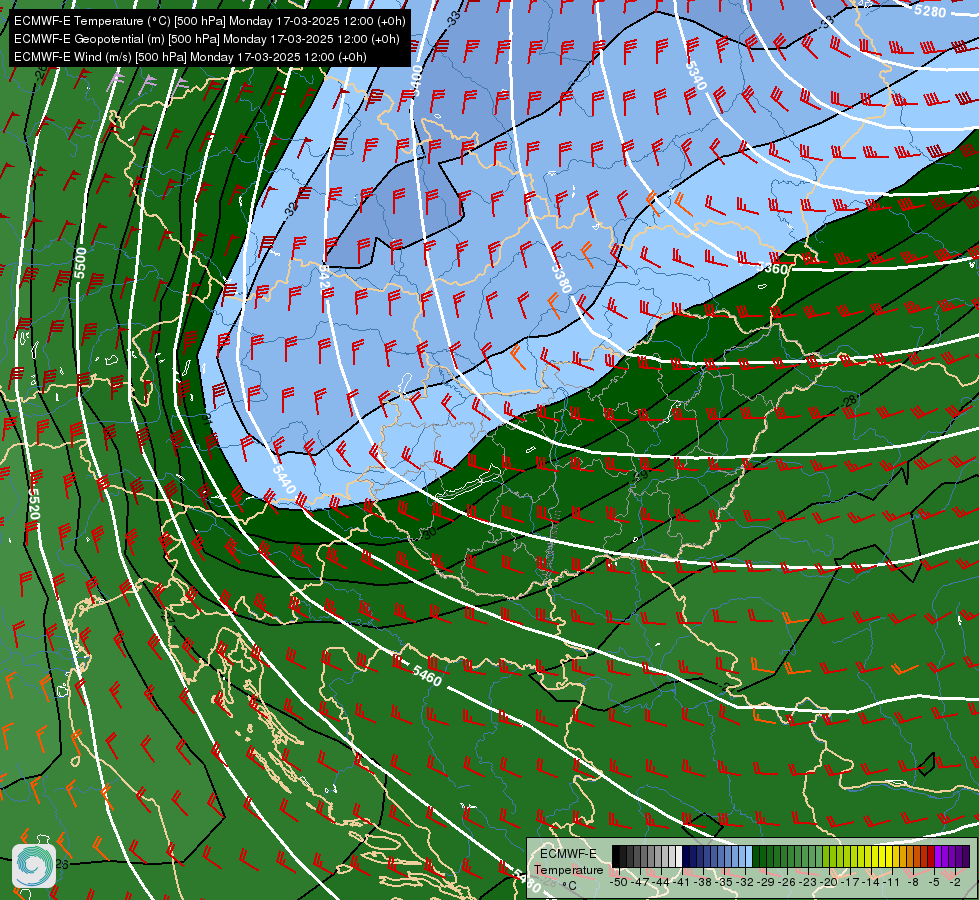Click the -32 value on temperature scale
This screenshot has height=900, width=979.
745,882
